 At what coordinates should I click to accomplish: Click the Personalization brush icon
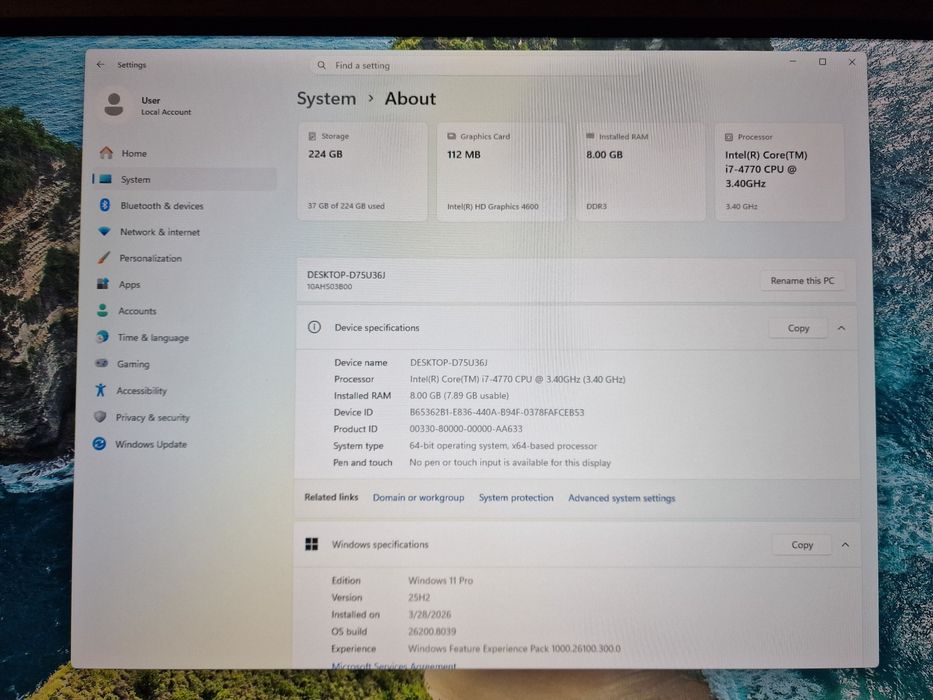click(x=104, y=258)
